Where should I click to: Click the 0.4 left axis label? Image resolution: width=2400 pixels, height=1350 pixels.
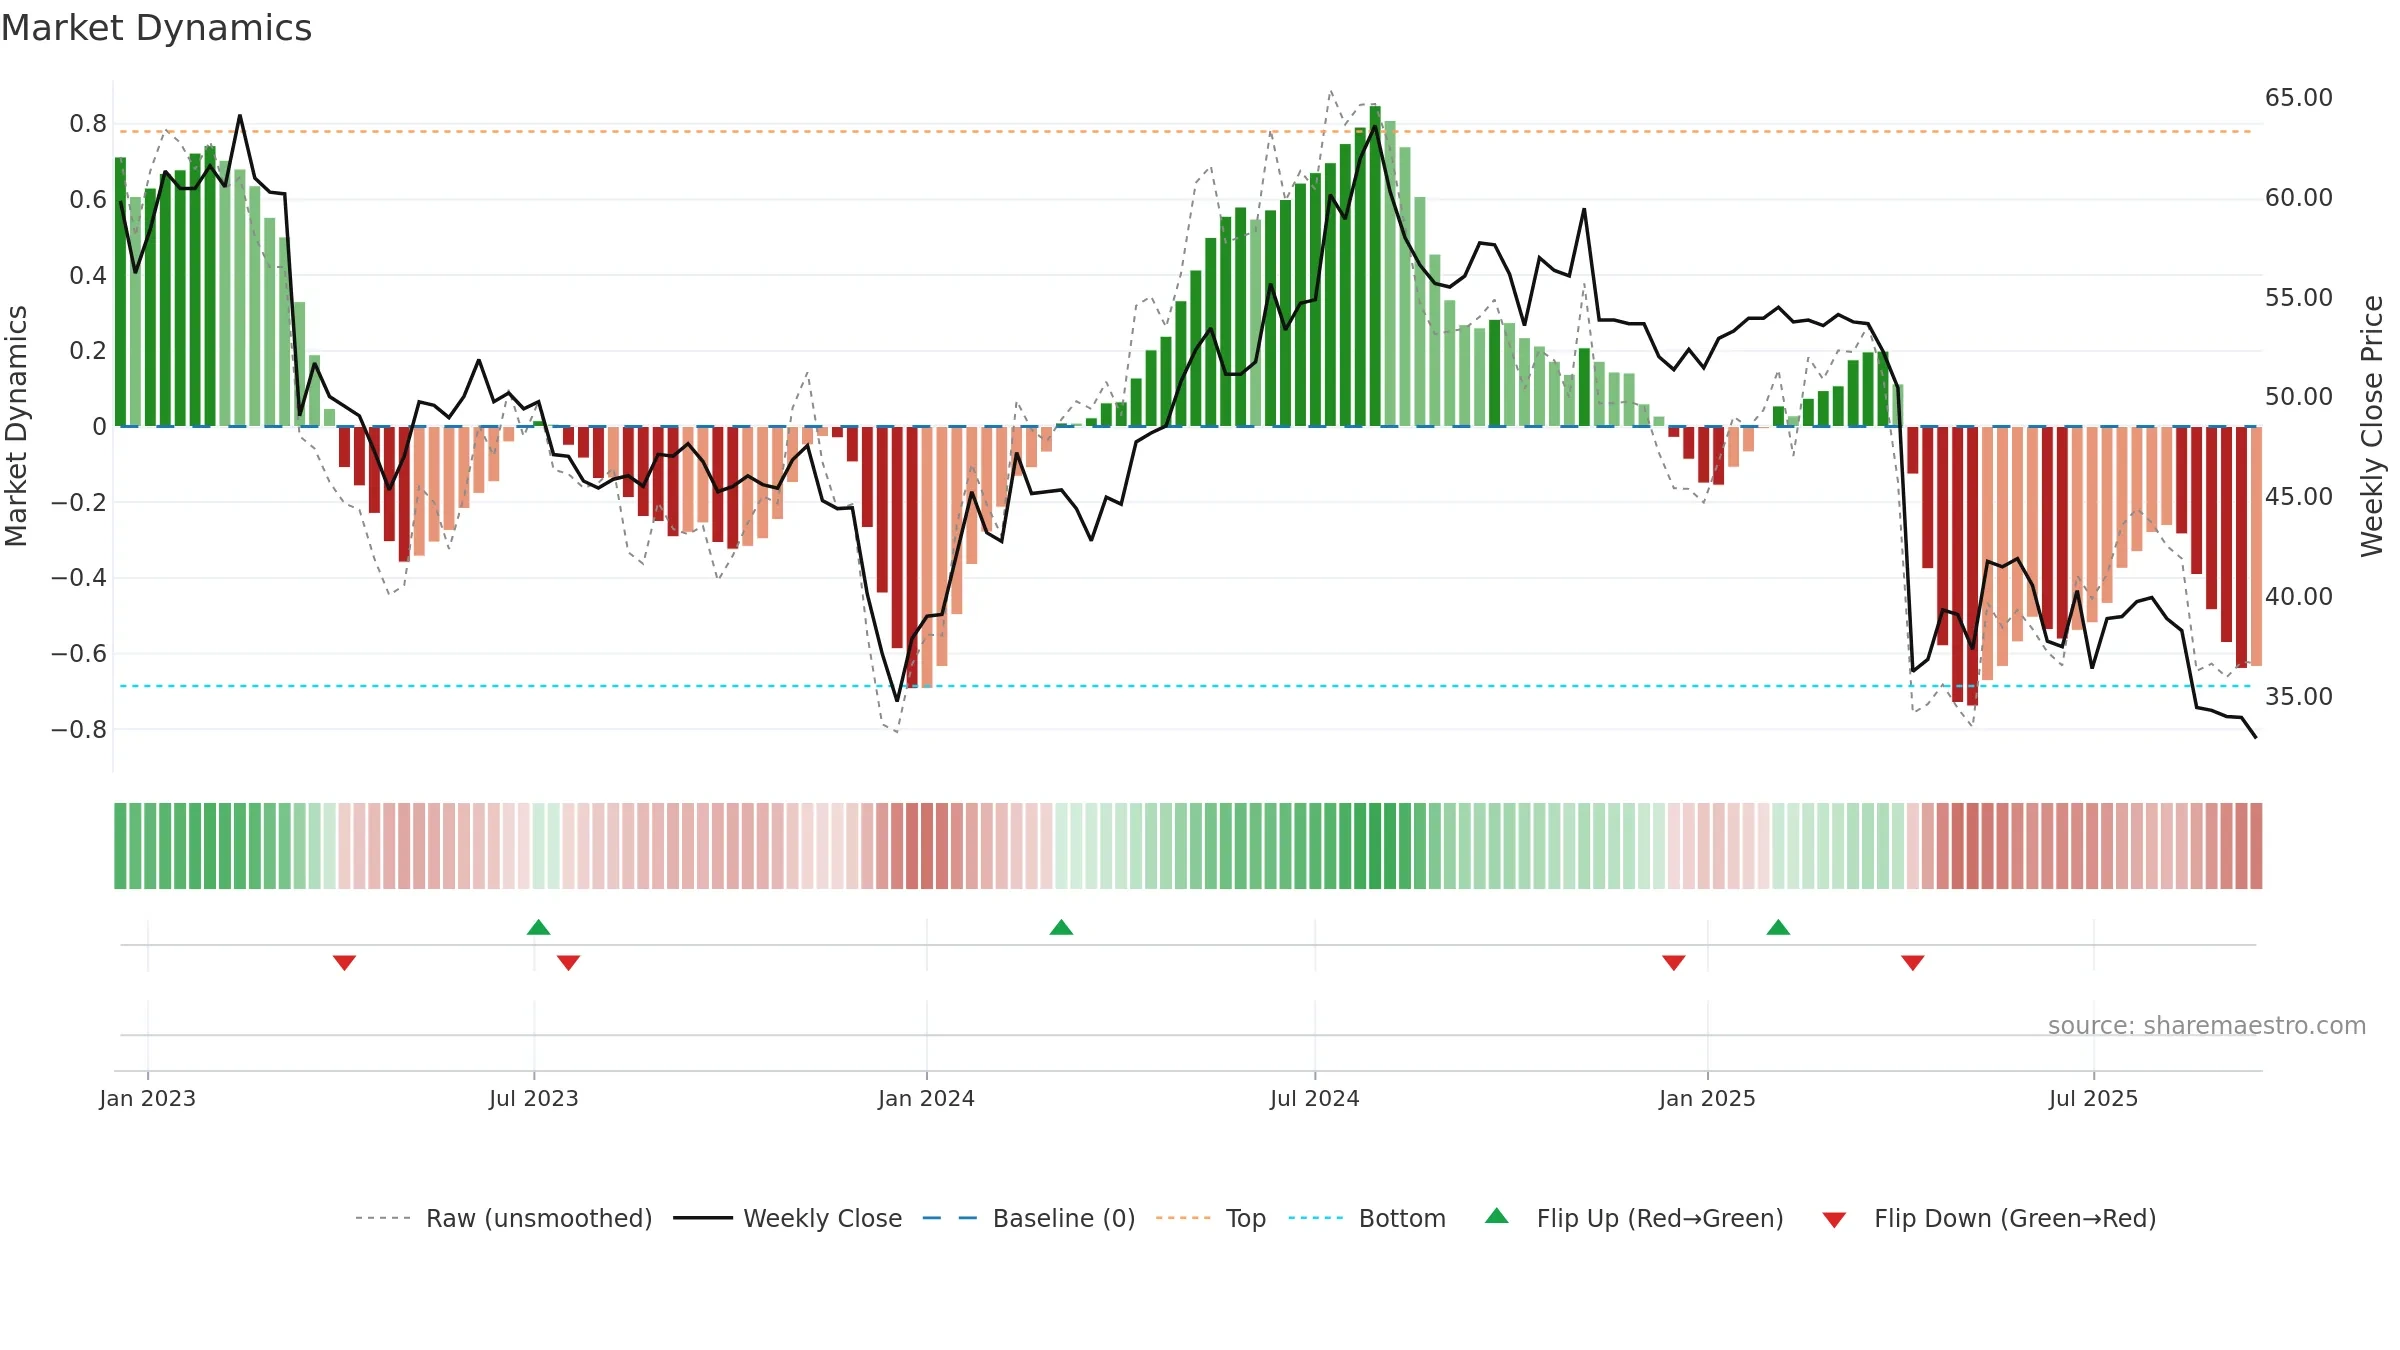88,276
